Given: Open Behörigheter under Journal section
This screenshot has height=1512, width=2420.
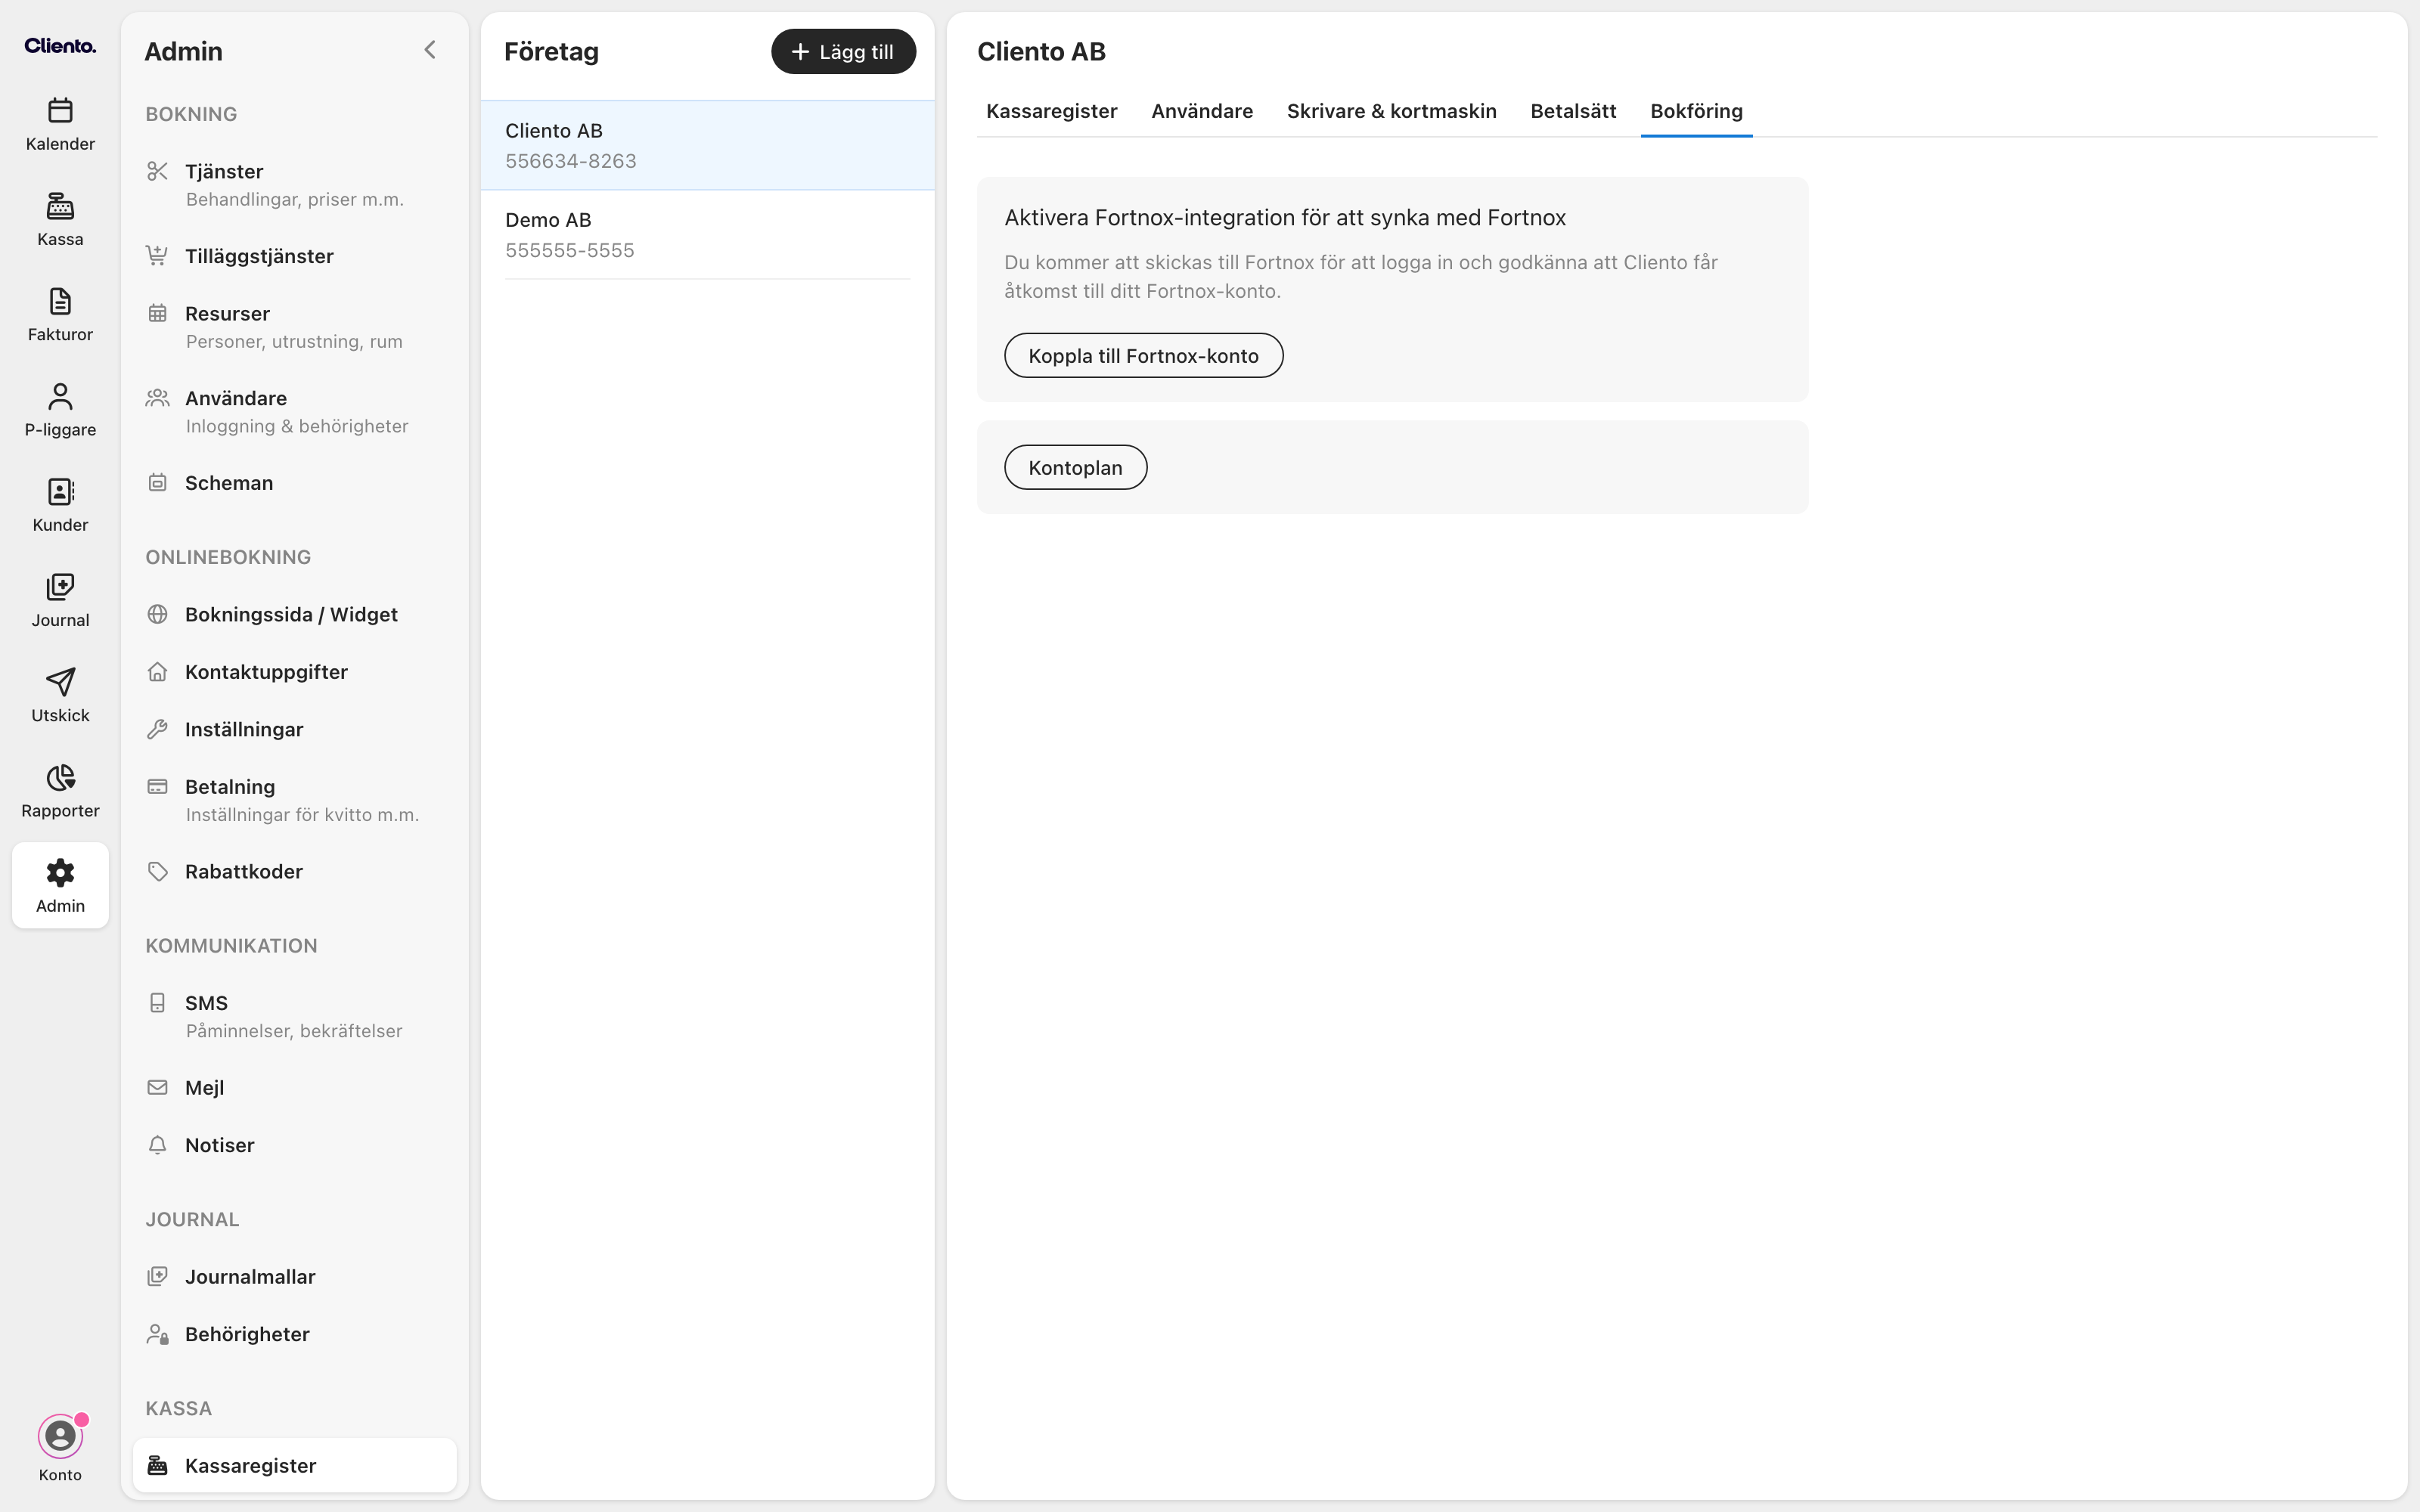Looking at the screenshot, I should [294, 1334].
